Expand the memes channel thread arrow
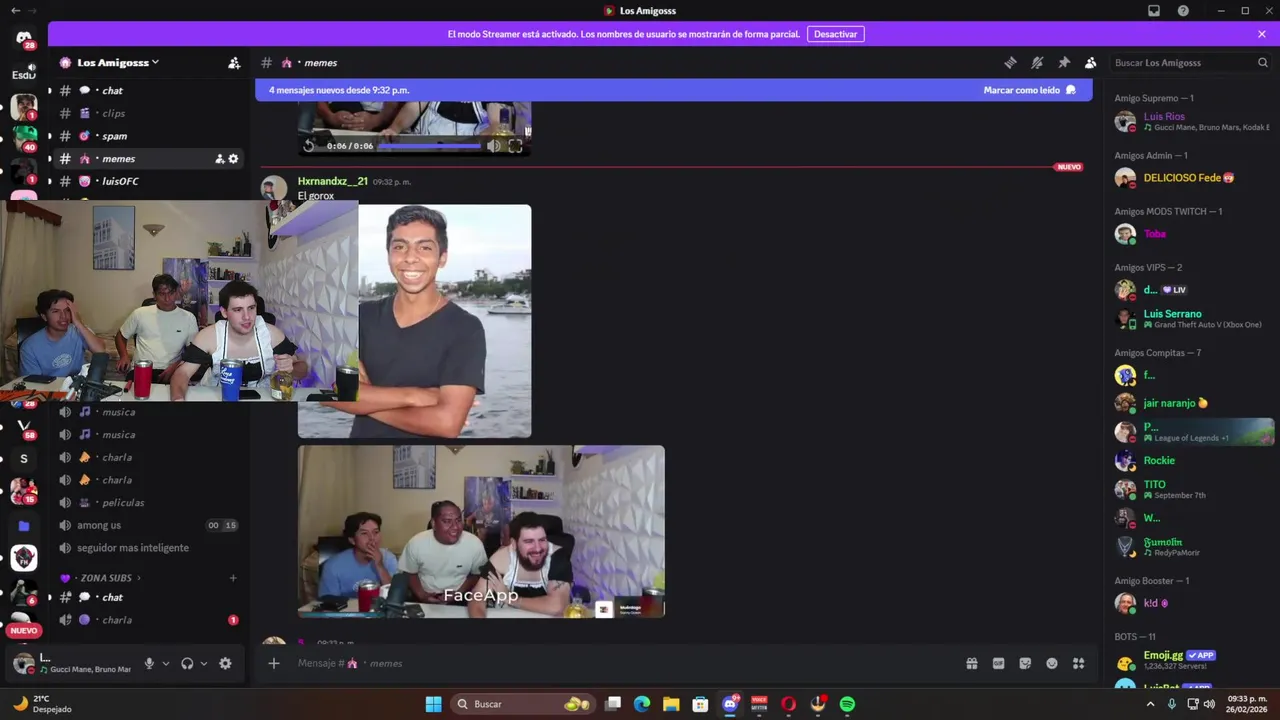The width and height of the screenshot is (1280, 720). click(49, 159)
